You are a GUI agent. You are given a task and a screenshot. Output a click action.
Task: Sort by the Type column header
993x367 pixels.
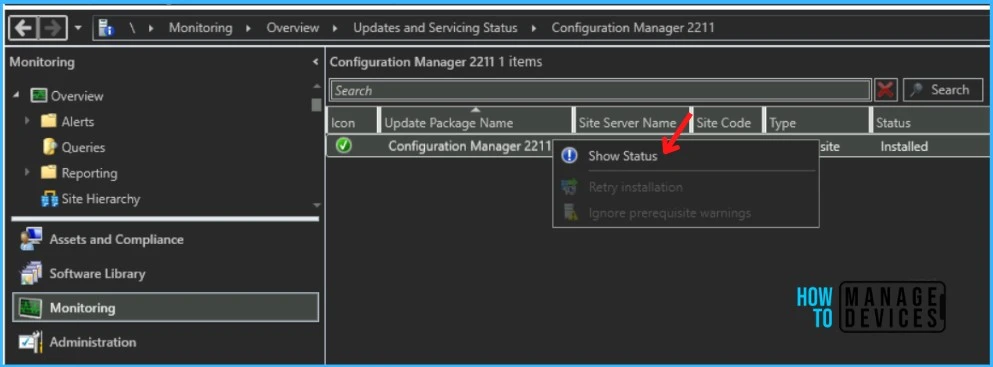[x=817, y=120]
